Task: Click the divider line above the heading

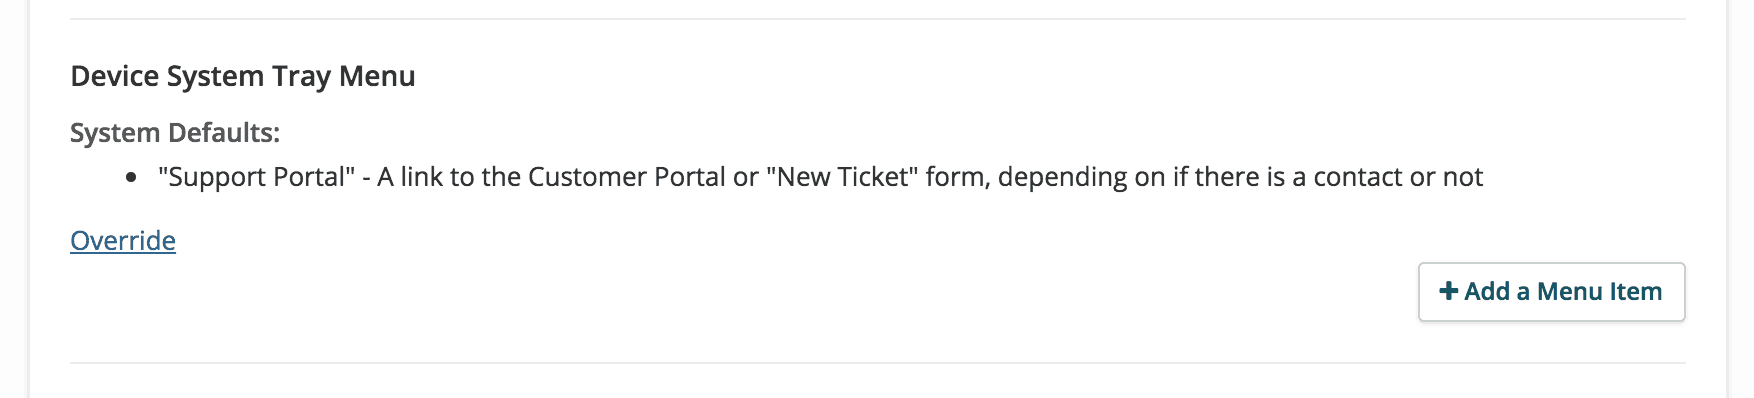Action: tap(878, 19)
